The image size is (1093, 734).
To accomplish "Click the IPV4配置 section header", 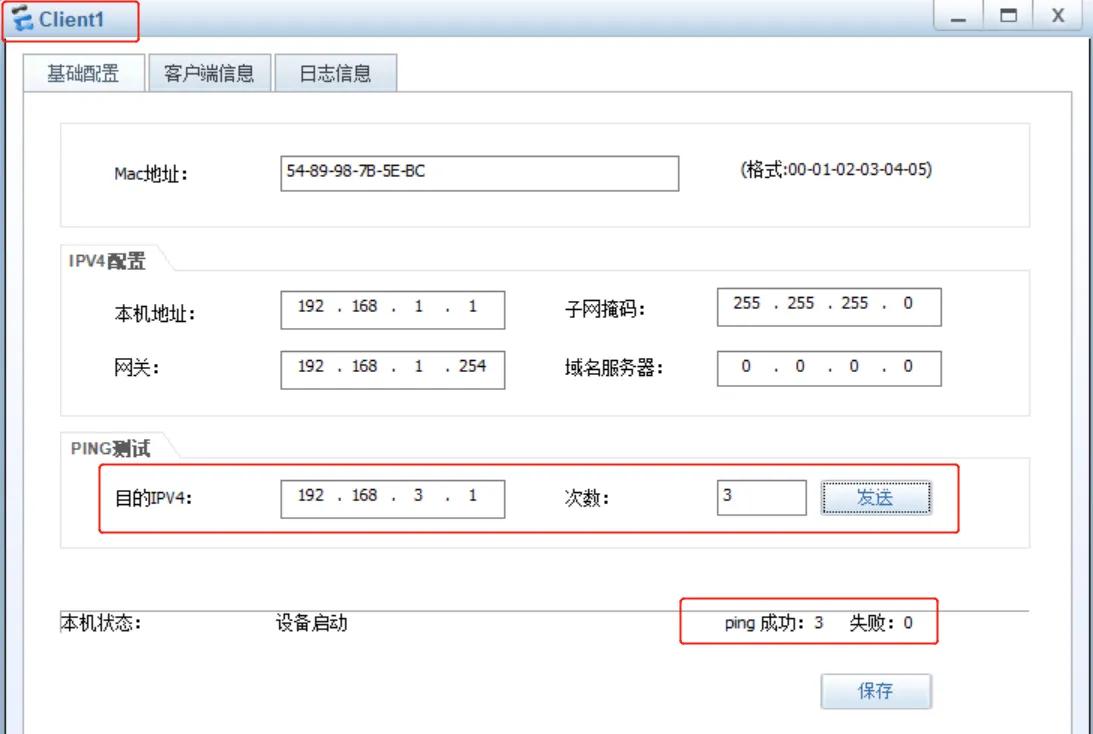I will coord(93,257).
